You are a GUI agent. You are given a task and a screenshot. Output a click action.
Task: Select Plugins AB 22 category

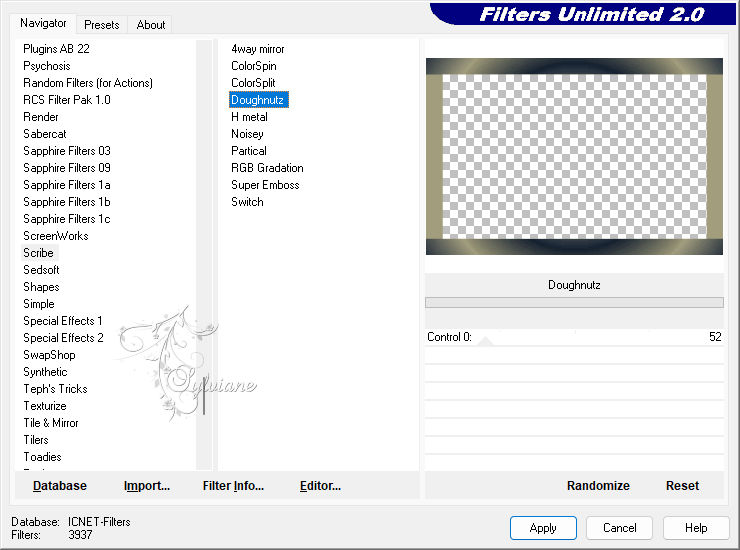(56, 49)
